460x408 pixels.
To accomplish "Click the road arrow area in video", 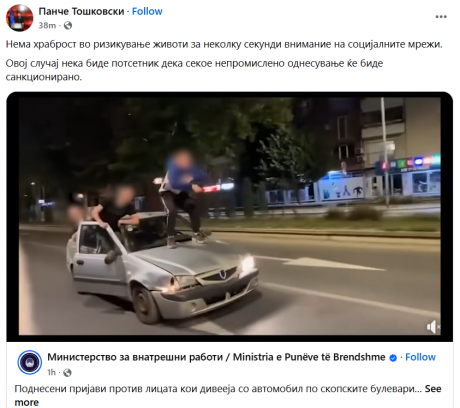I will (x=333, y=263).
